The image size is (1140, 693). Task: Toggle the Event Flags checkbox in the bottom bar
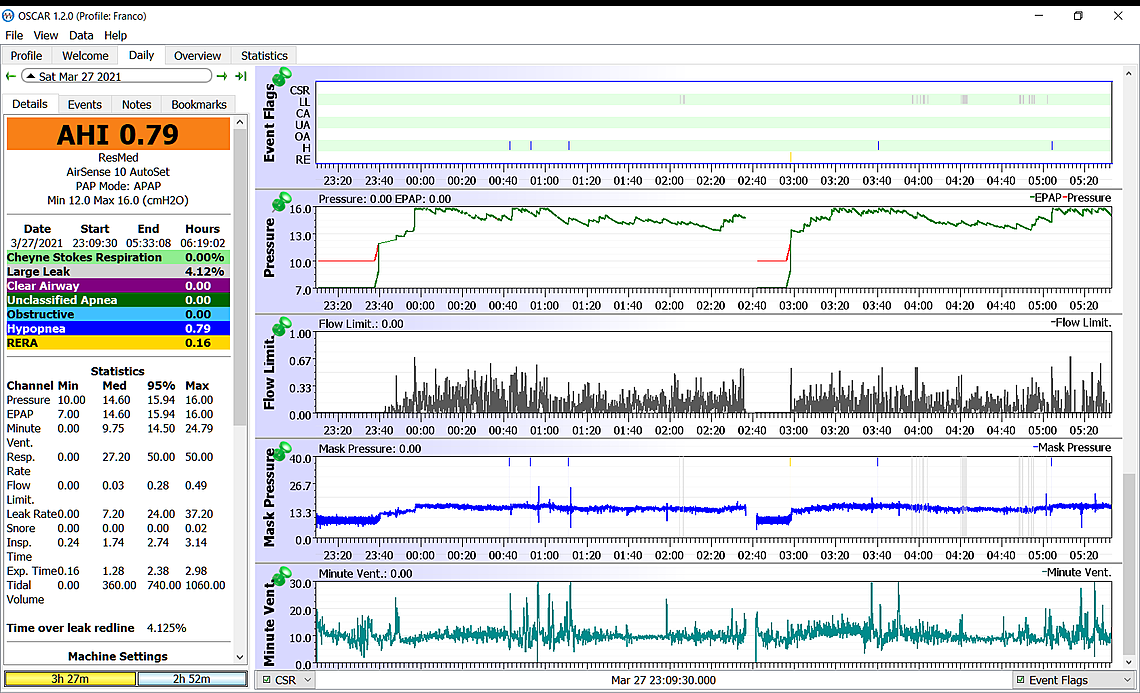click(1021, 680)
